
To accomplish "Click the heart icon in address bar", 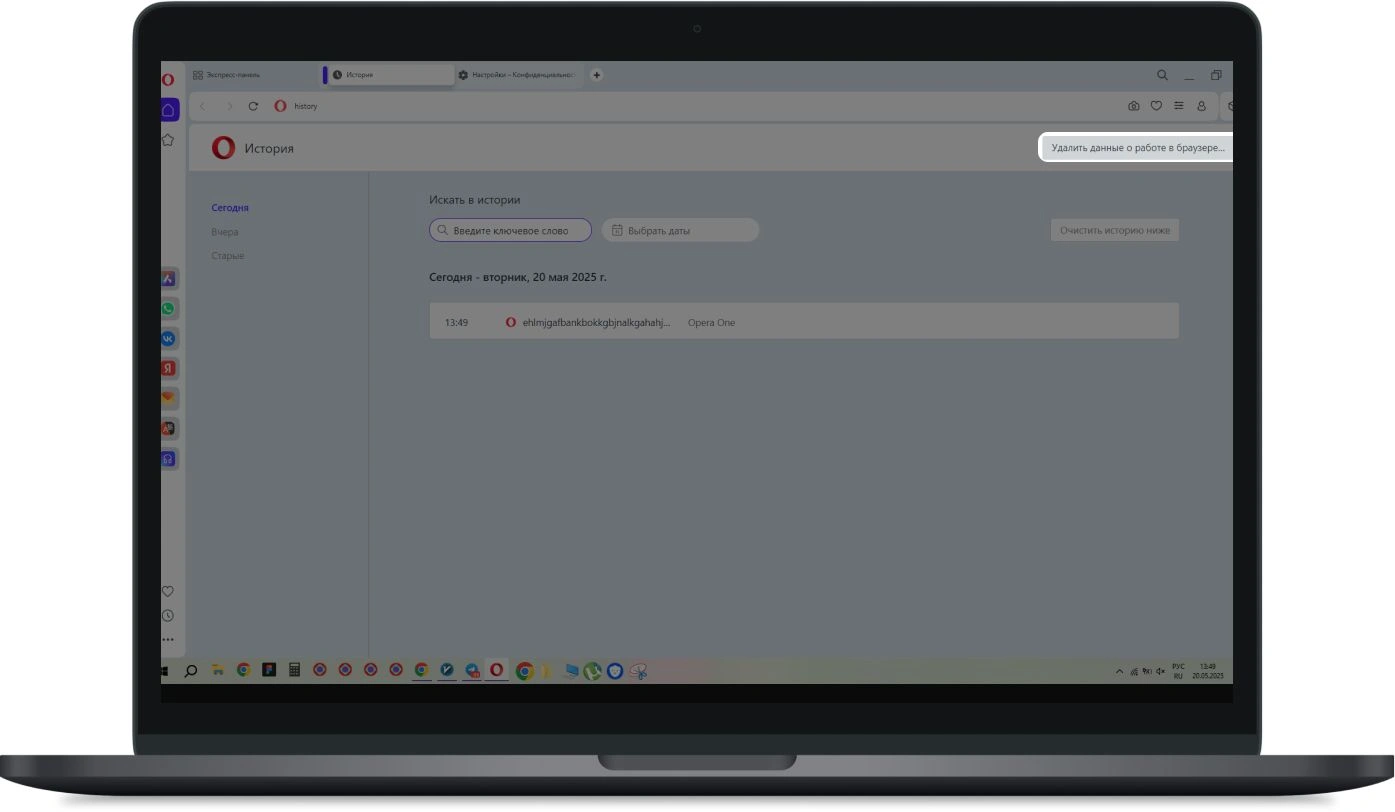I will tap(1156, 106).
